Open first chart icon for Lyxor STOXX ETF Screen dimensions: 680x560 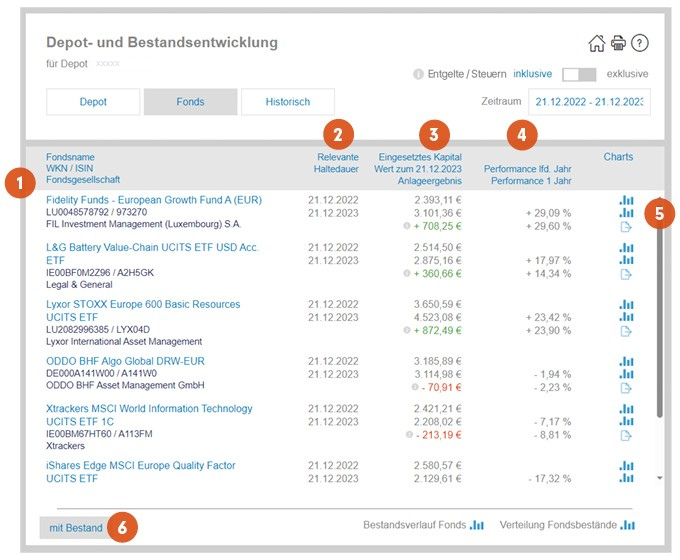[x=626, y=305]
